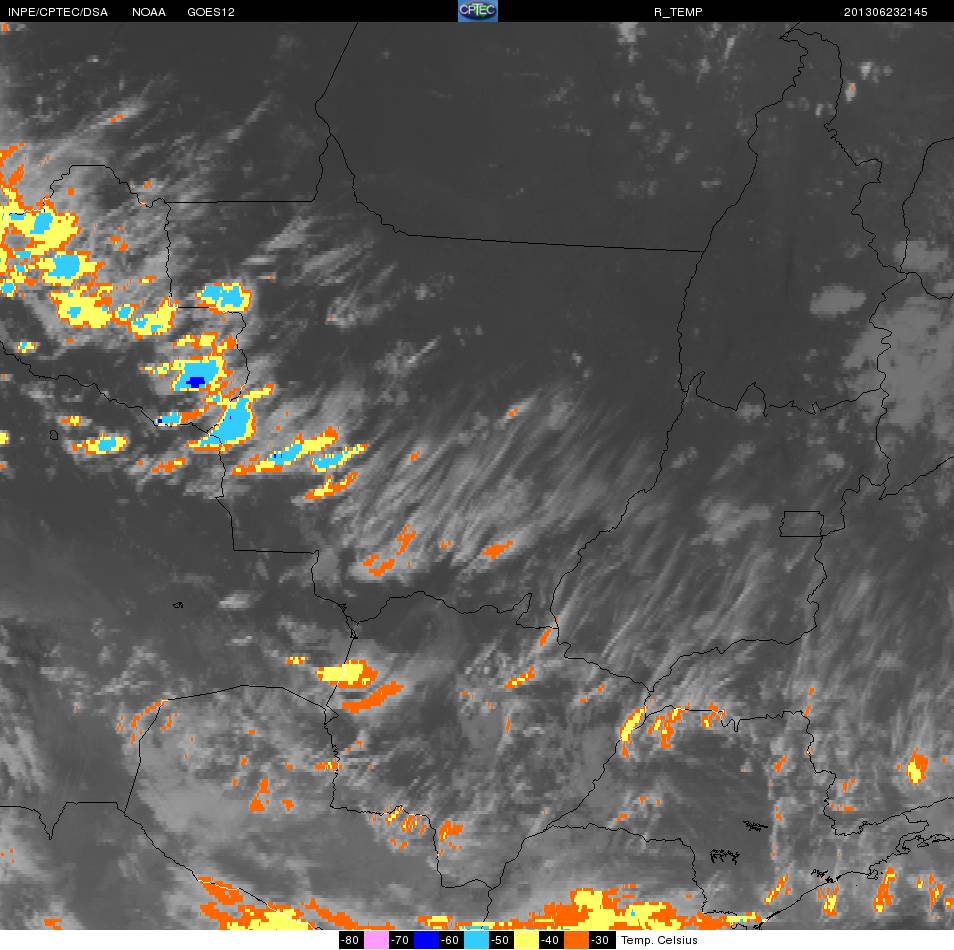Viewport: 954px width, 950px height.
Task: Select the dark blue -70 to -60 swatch
Action: tap(426, 940)
